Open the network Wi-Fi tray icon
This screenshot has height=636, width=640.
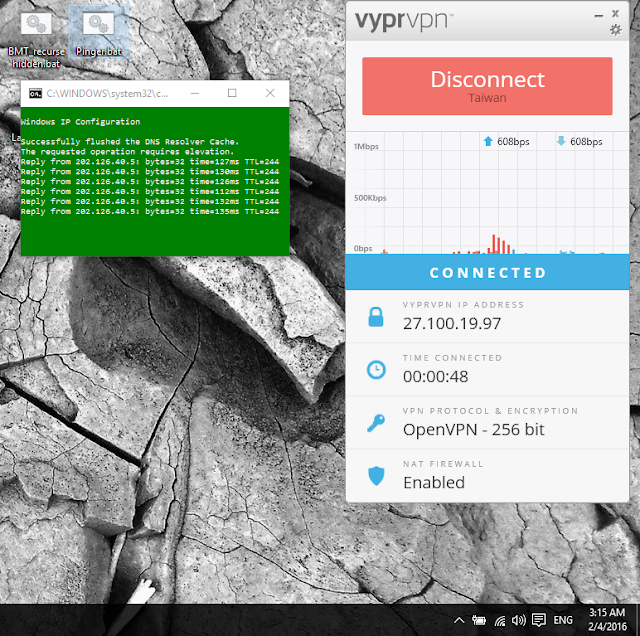[500, 620]
